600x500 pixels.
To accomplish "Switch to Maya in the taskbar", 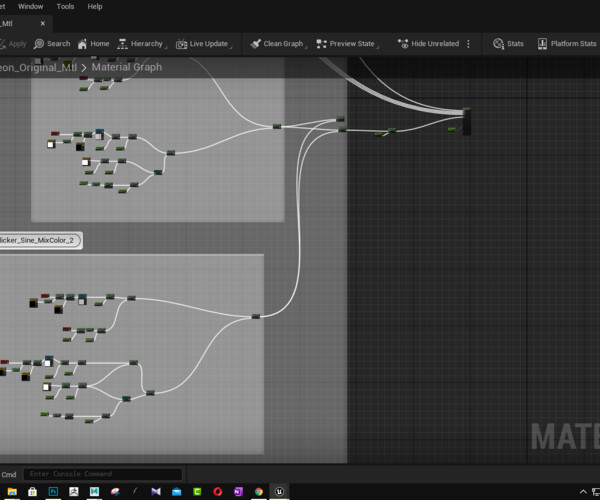I will (x=94, y=492).
